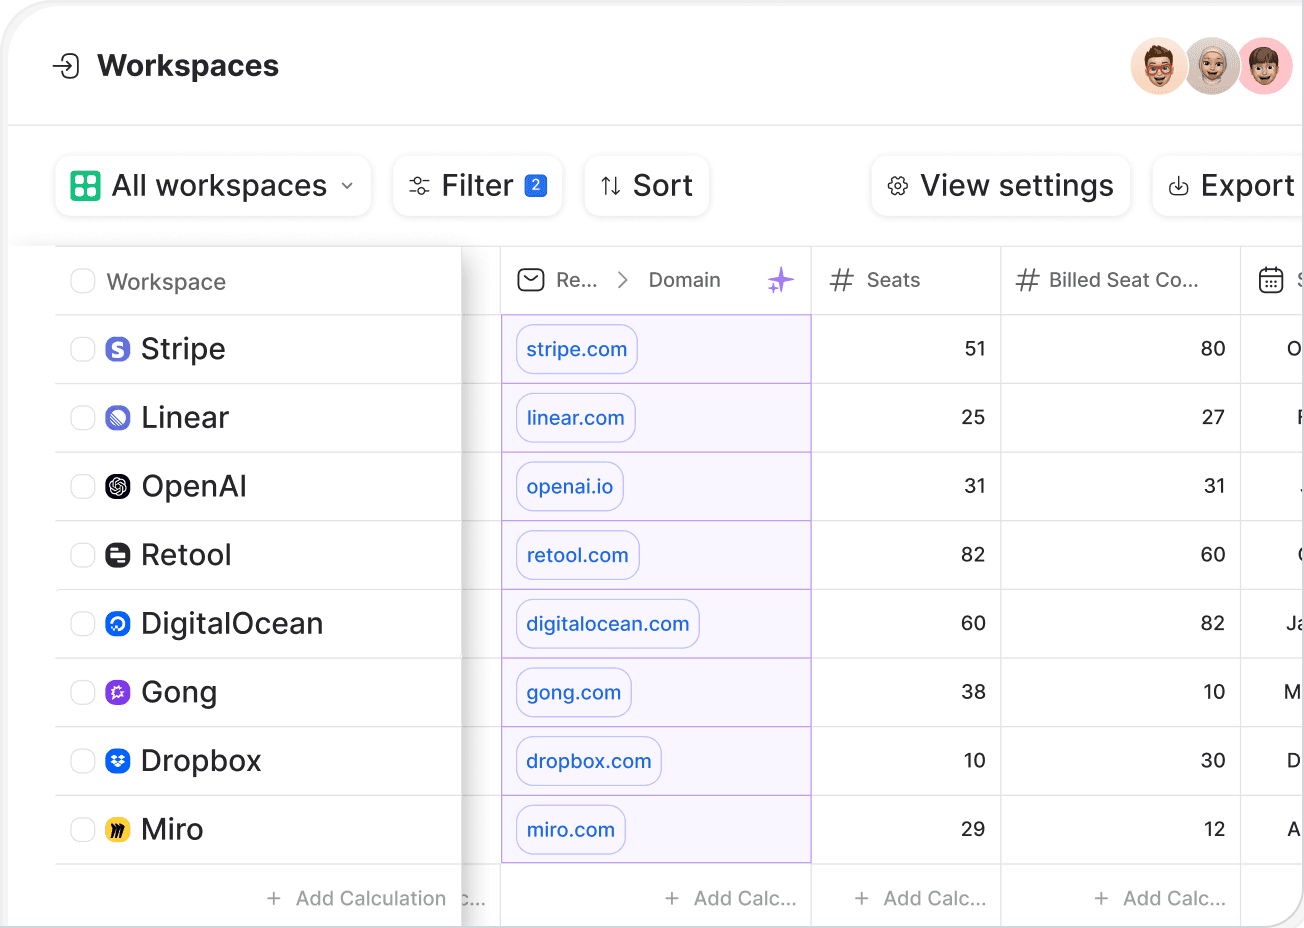Viewport: 1304px width, 928px height.
Task: Open the gong.com domain link
Action: pyautogui.click(x=574, y=692)
